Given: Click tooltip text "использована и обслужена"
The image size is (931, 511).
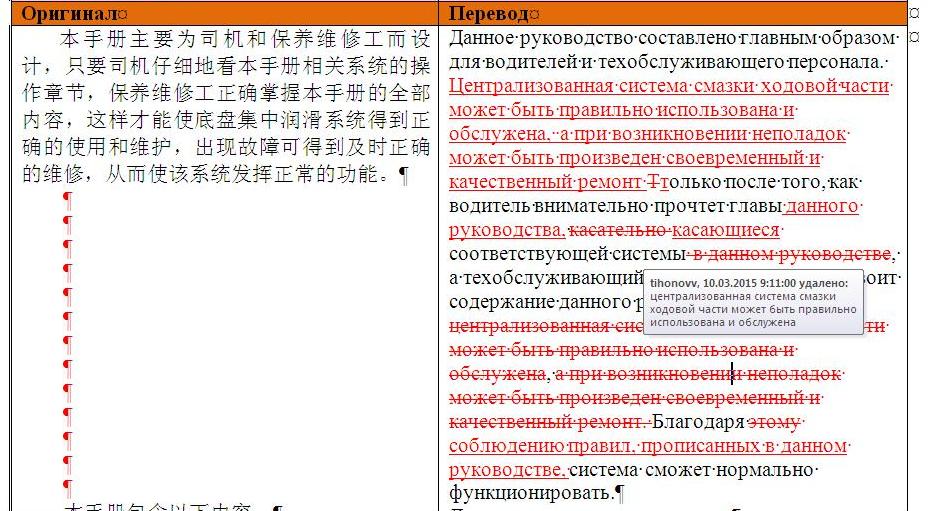Looking at the screenshot, I should tap(723, 322).
